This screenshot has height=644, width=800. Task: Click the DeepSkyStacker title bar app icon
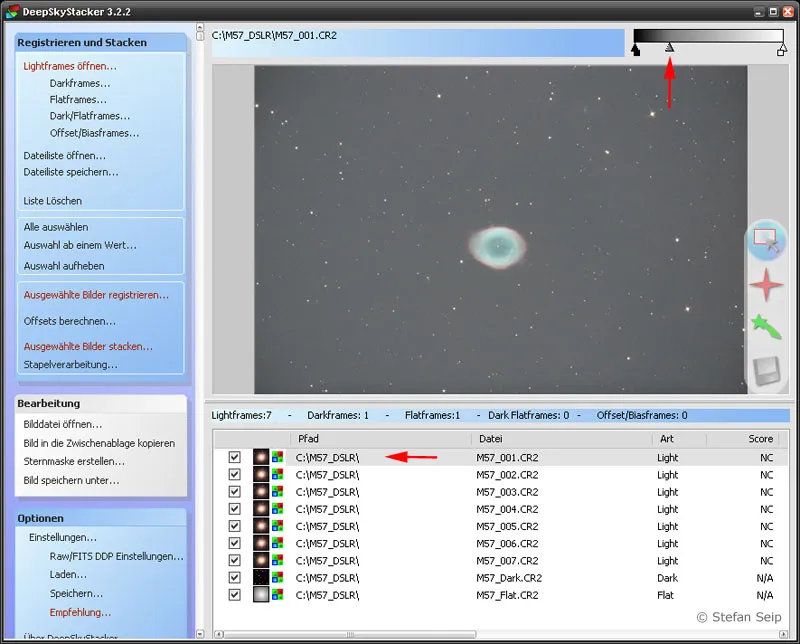point(12,11)
